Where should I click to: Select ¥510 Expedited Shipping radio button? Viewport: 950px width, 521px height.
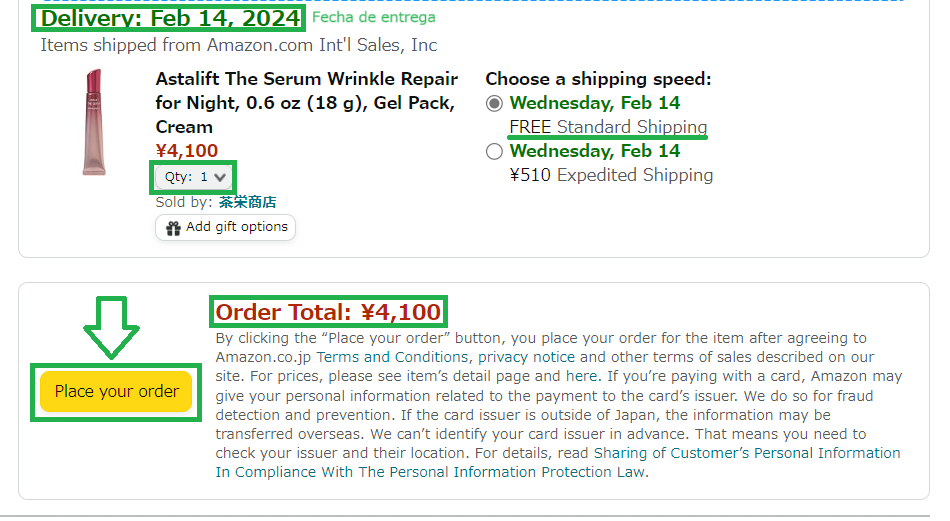[494, 151]
